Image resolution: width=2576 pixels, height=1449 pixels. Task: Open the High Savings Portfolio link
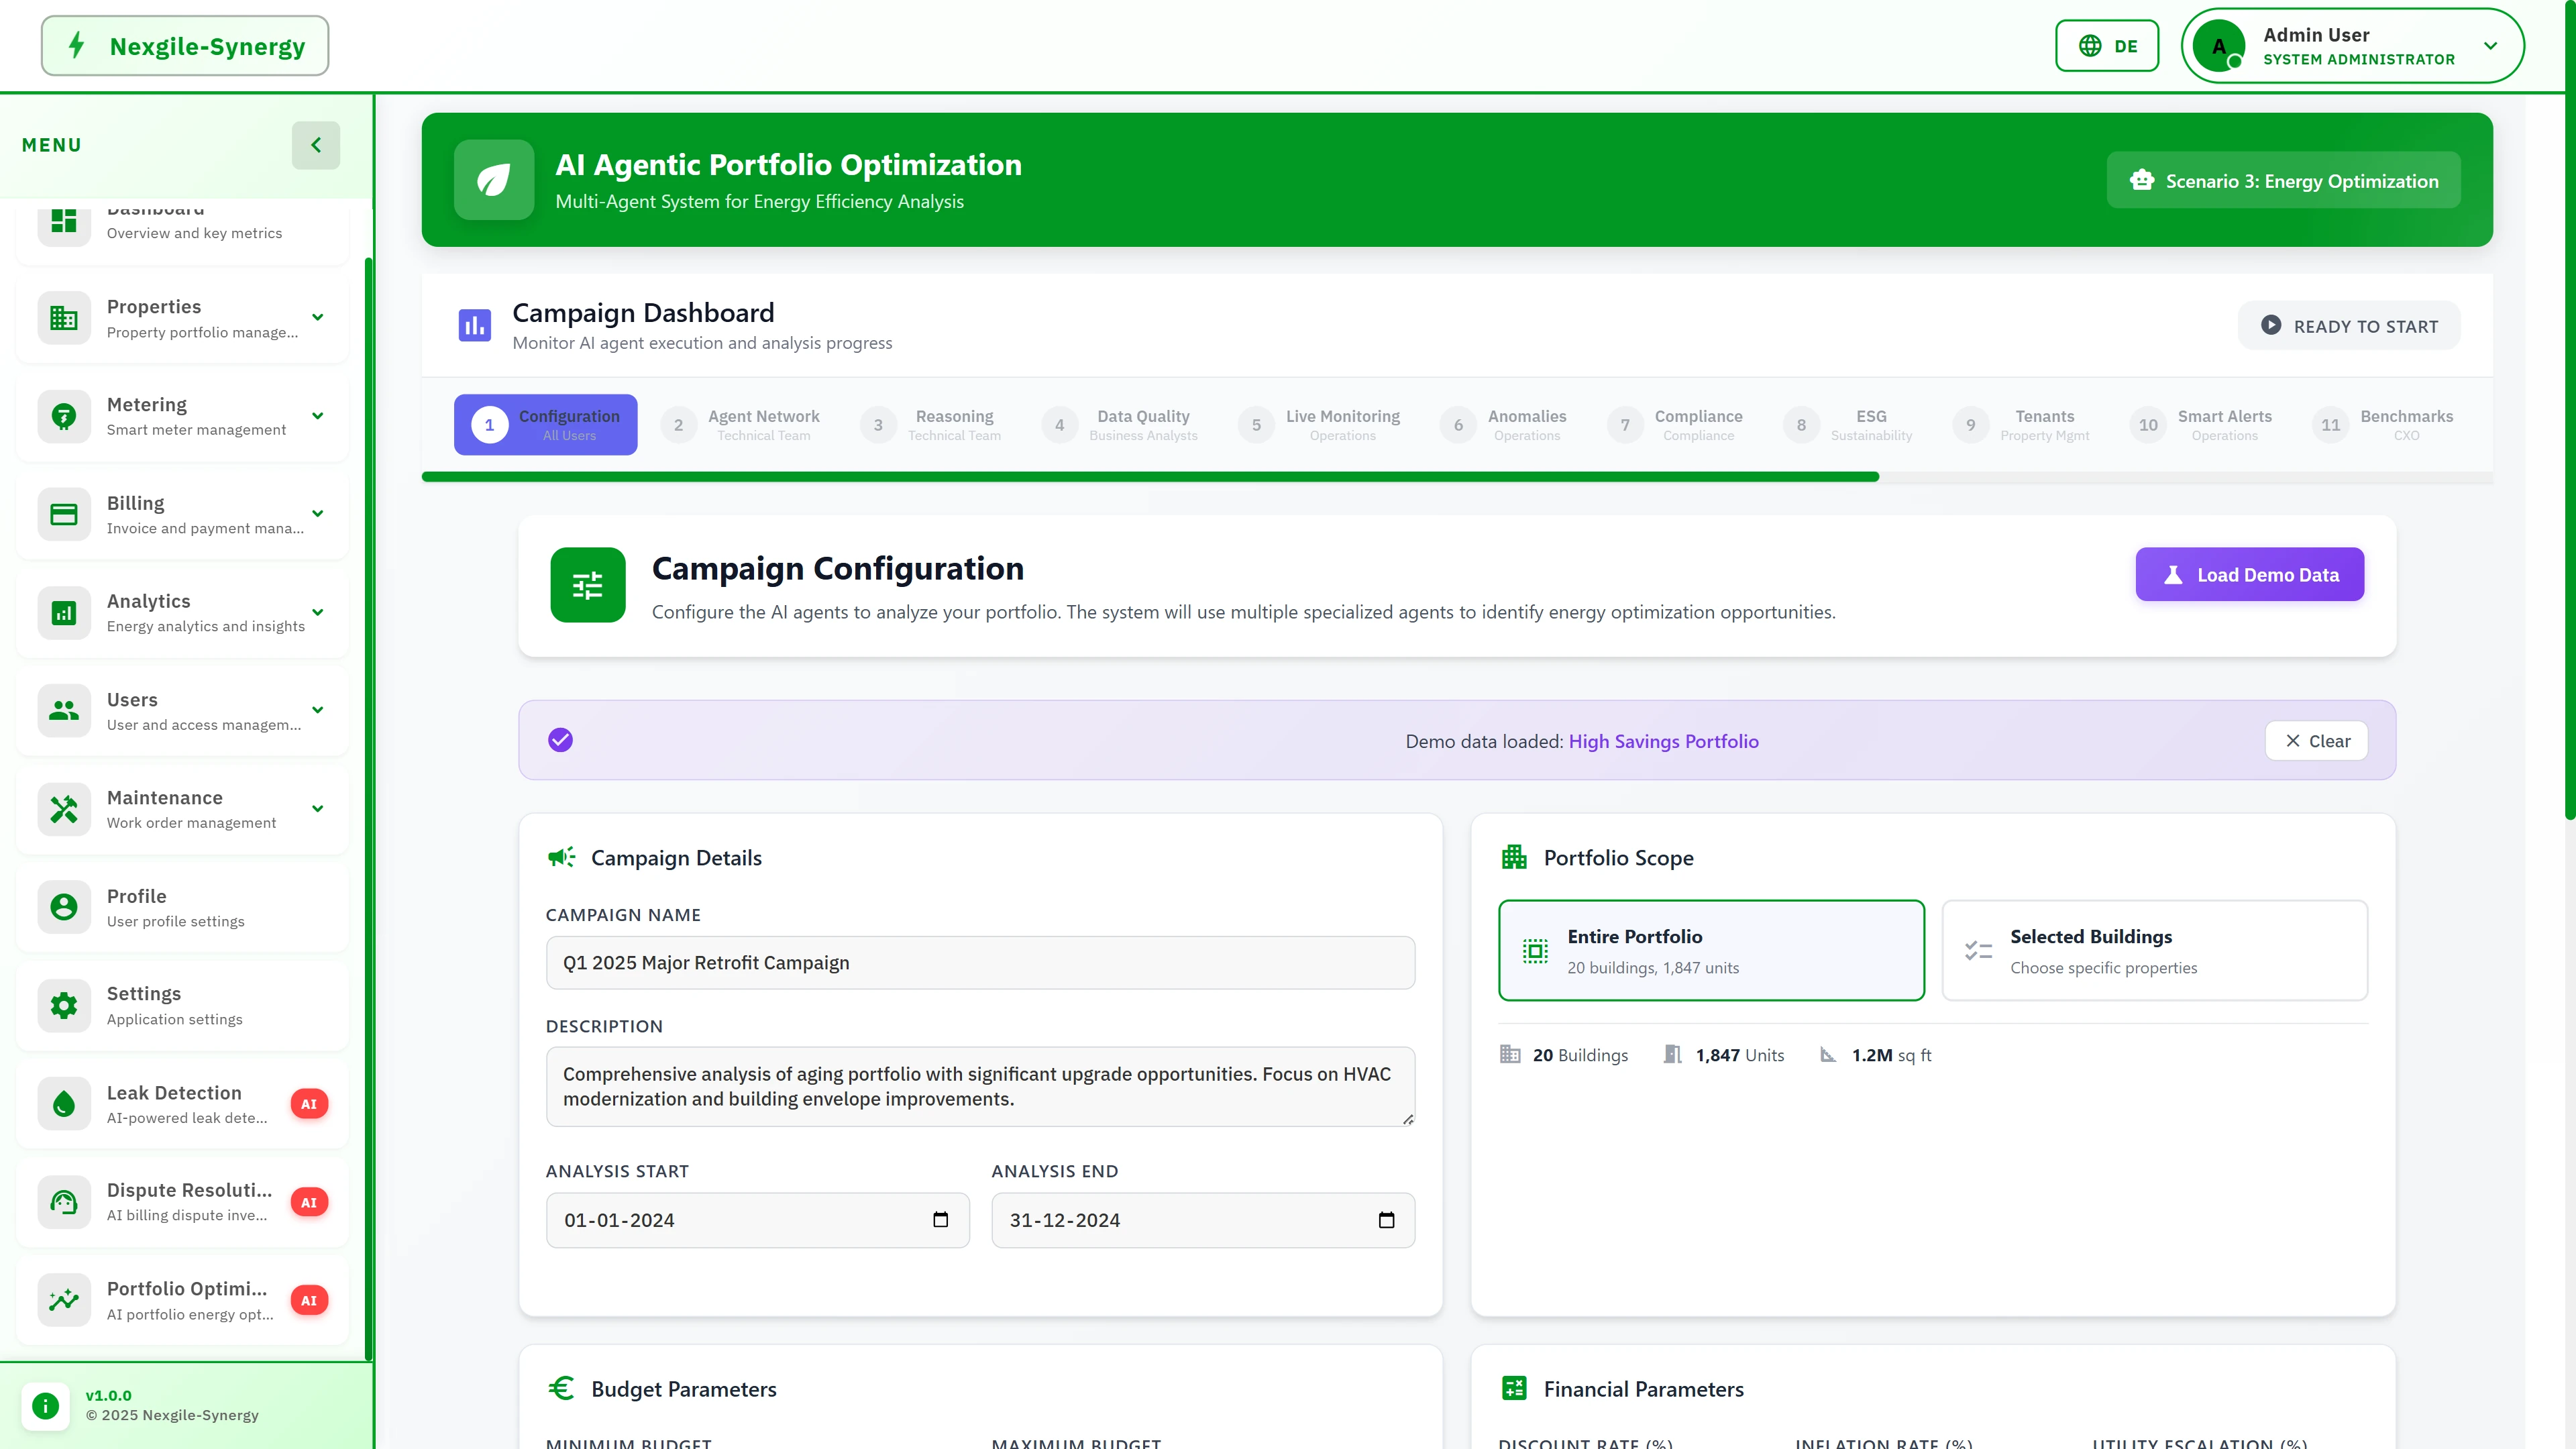(x=1663, y=741)
